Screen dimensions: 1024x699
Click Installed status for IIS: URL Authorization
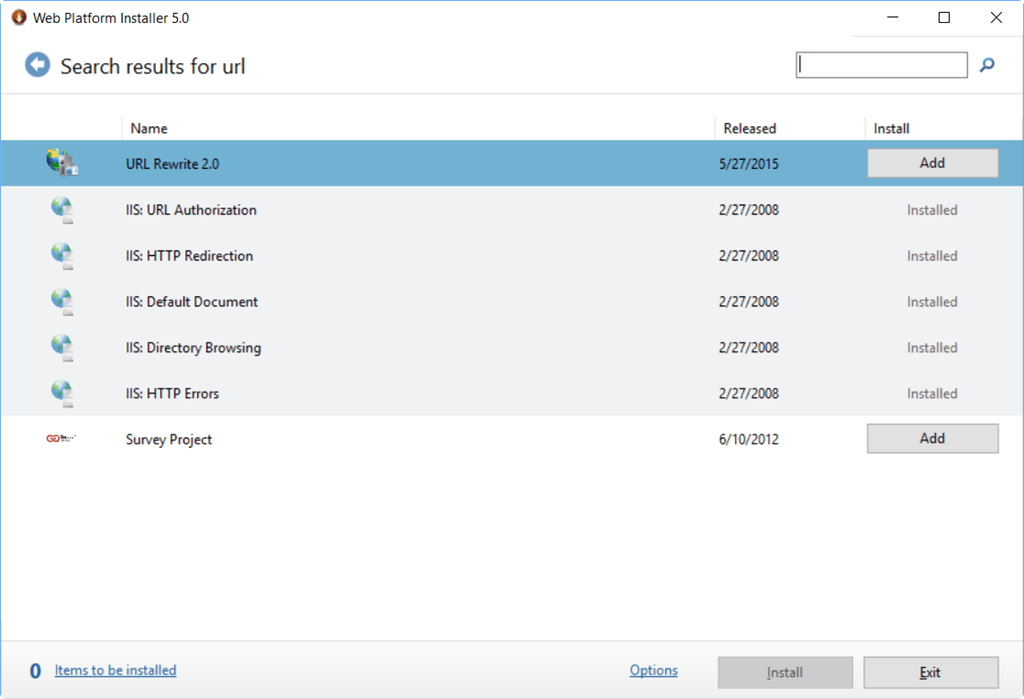point(932,210)
